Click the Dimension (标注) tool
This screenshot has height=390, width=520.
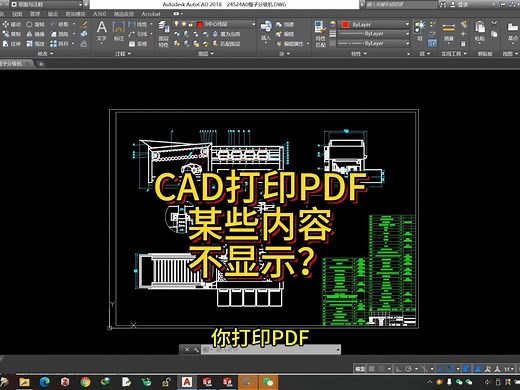click(118, 31)
